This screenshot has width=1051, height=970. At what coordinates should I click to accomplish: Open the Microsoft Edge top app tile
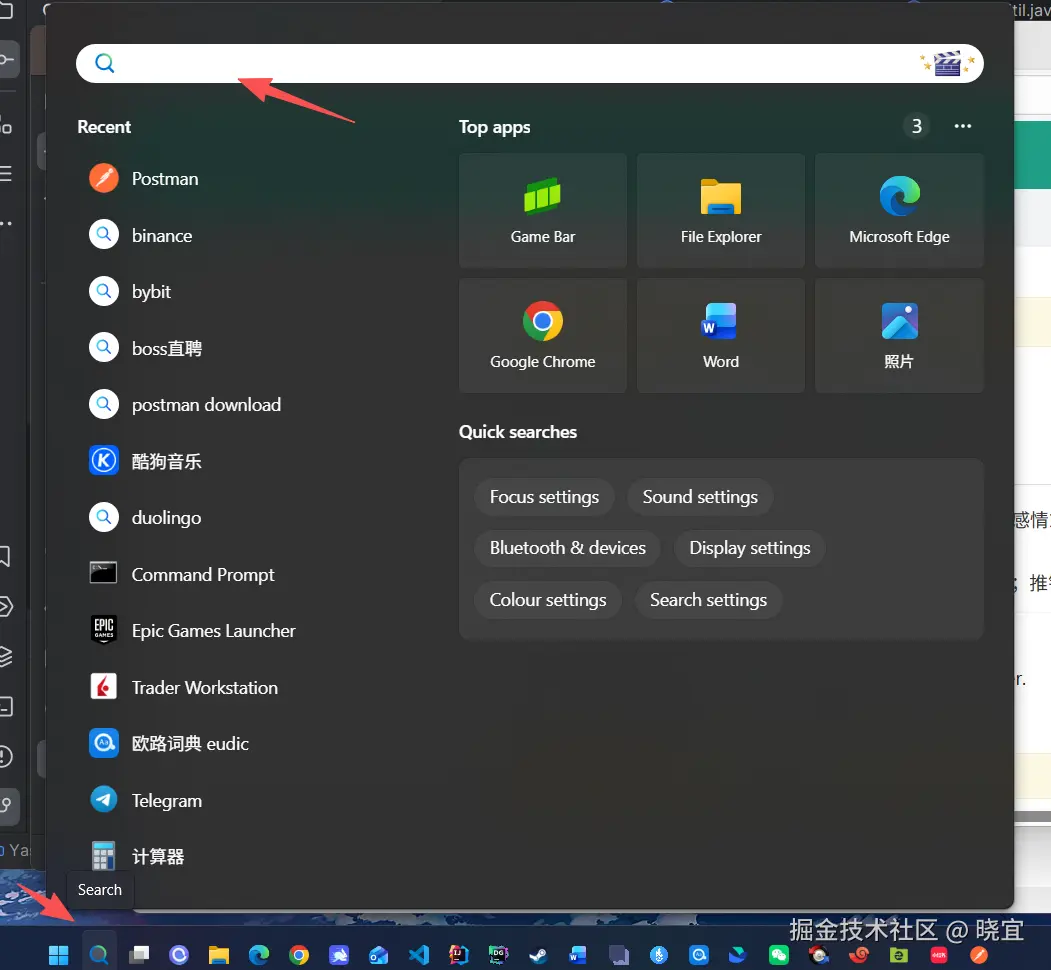(899, 210)
